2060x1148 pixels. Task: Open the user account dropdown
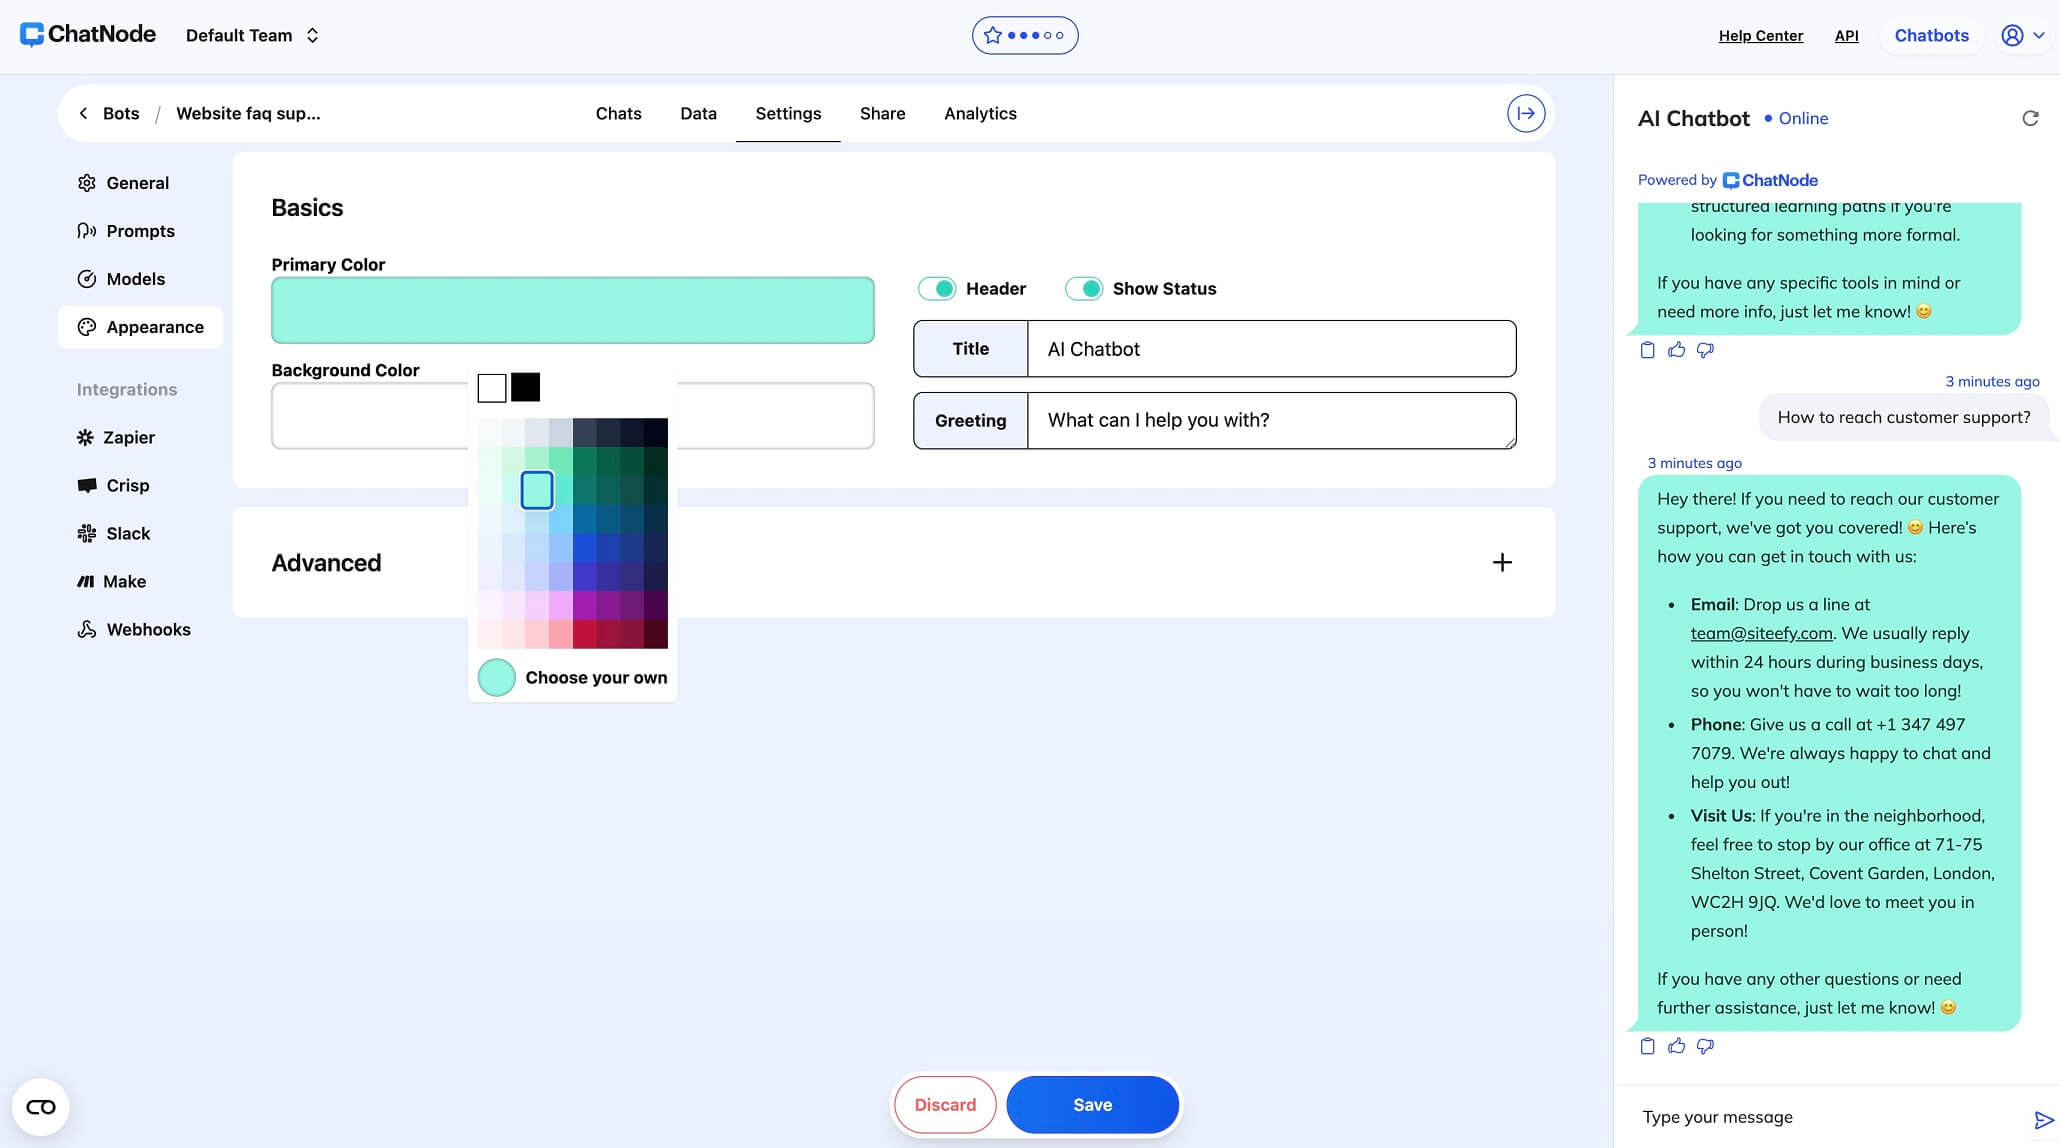[x=2022, y=35]
